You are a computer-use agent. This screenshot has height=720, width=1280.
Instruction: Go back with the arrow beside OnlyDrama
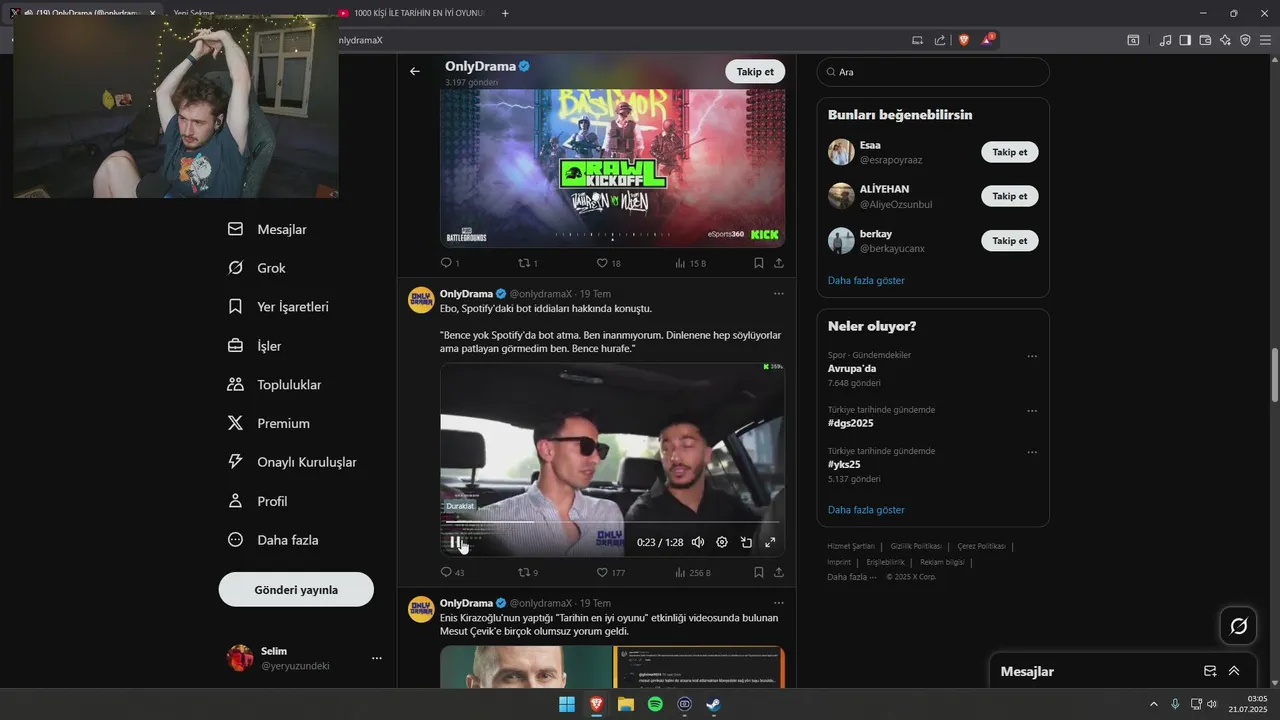click(x=415, y=71)
